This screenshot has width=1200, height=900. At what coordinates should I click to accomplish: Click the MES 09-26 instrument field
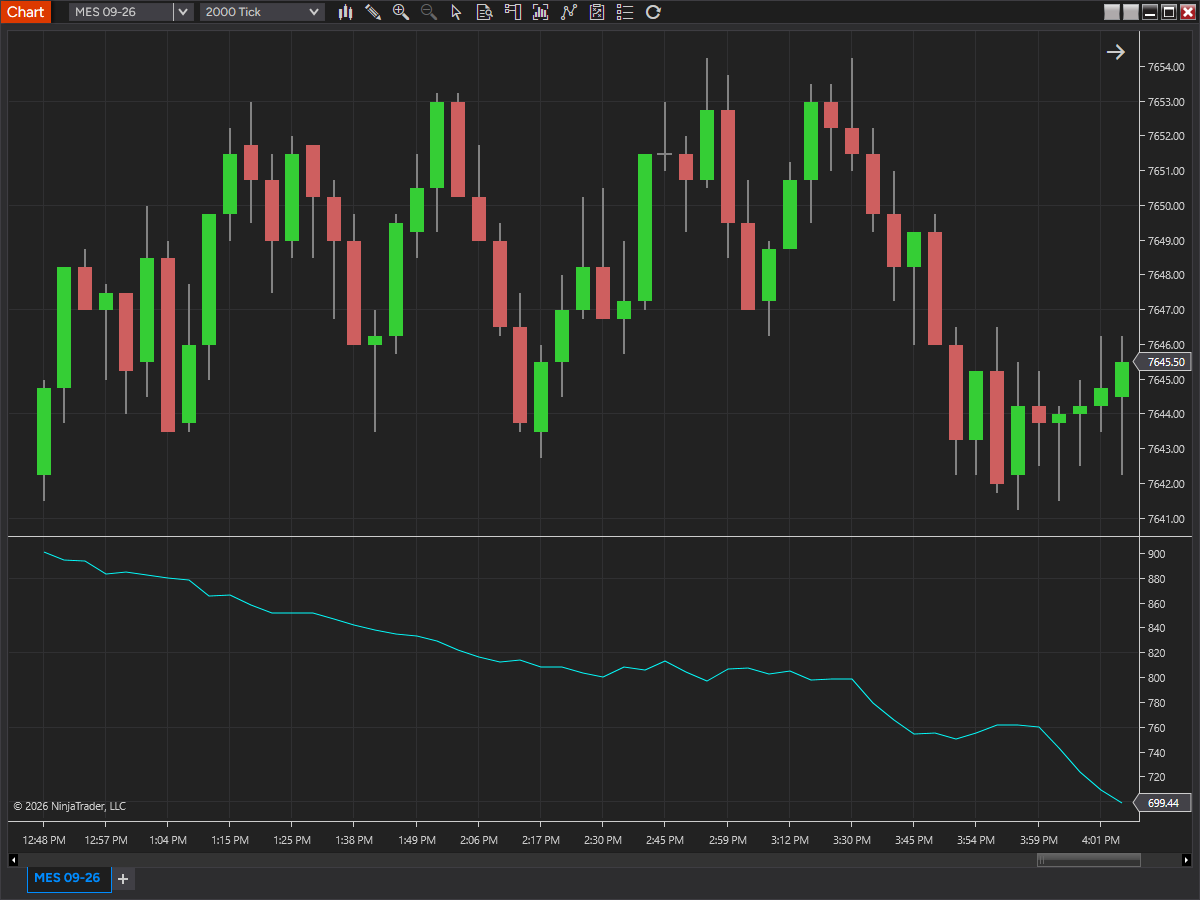point(121,12)
